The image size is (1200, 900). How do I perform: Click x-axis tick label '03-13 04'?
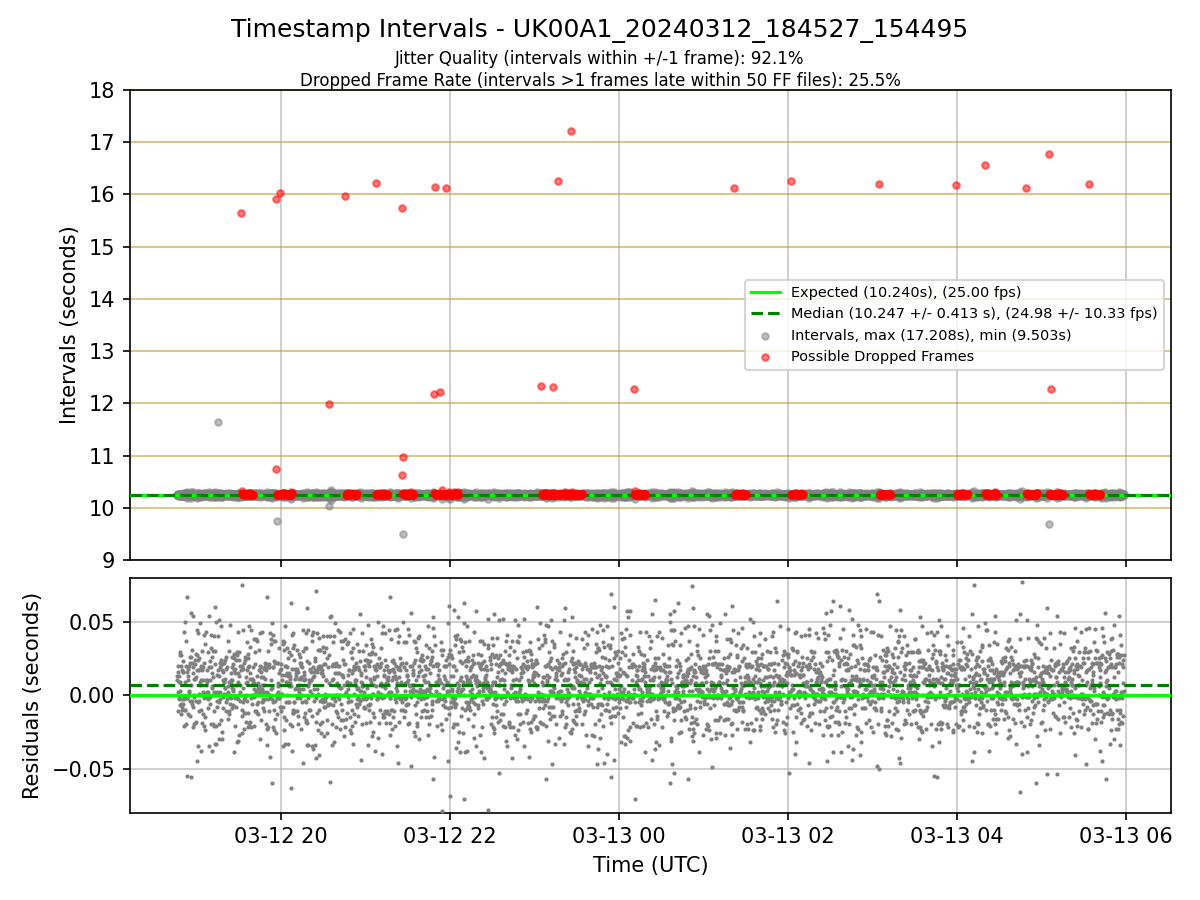(x=956, y=834)
